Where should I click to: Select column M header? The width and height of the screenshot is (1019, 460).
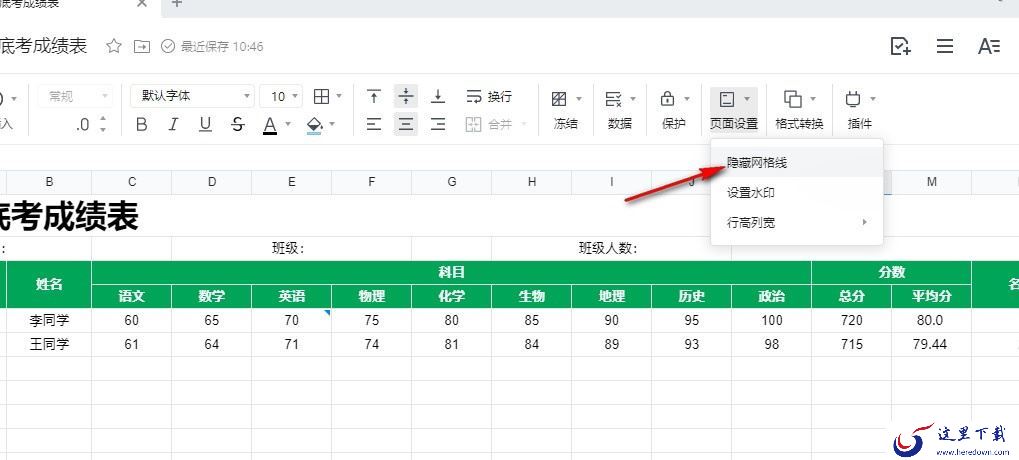coord(932,183)
